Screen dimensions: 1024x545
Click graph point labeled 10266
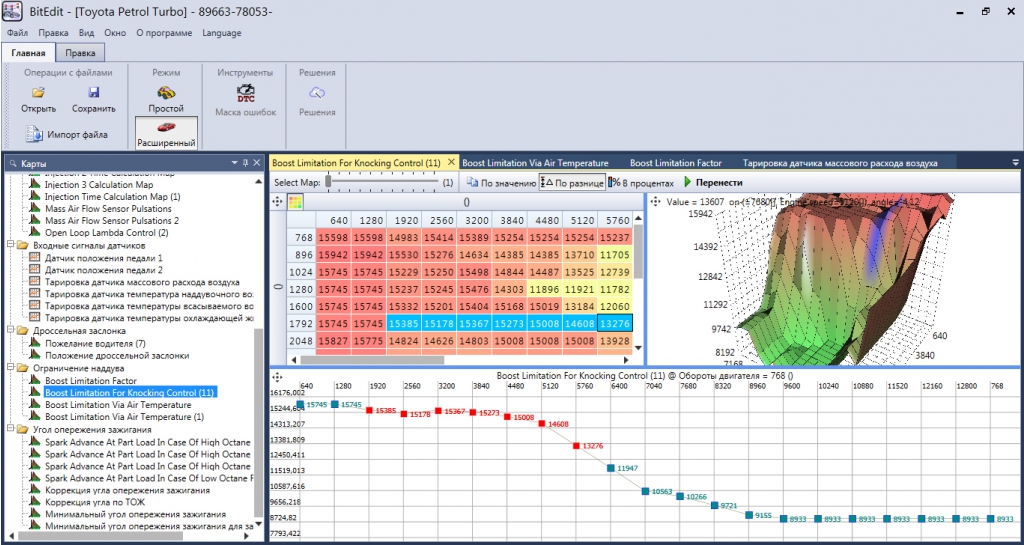(x=680, y=496)
